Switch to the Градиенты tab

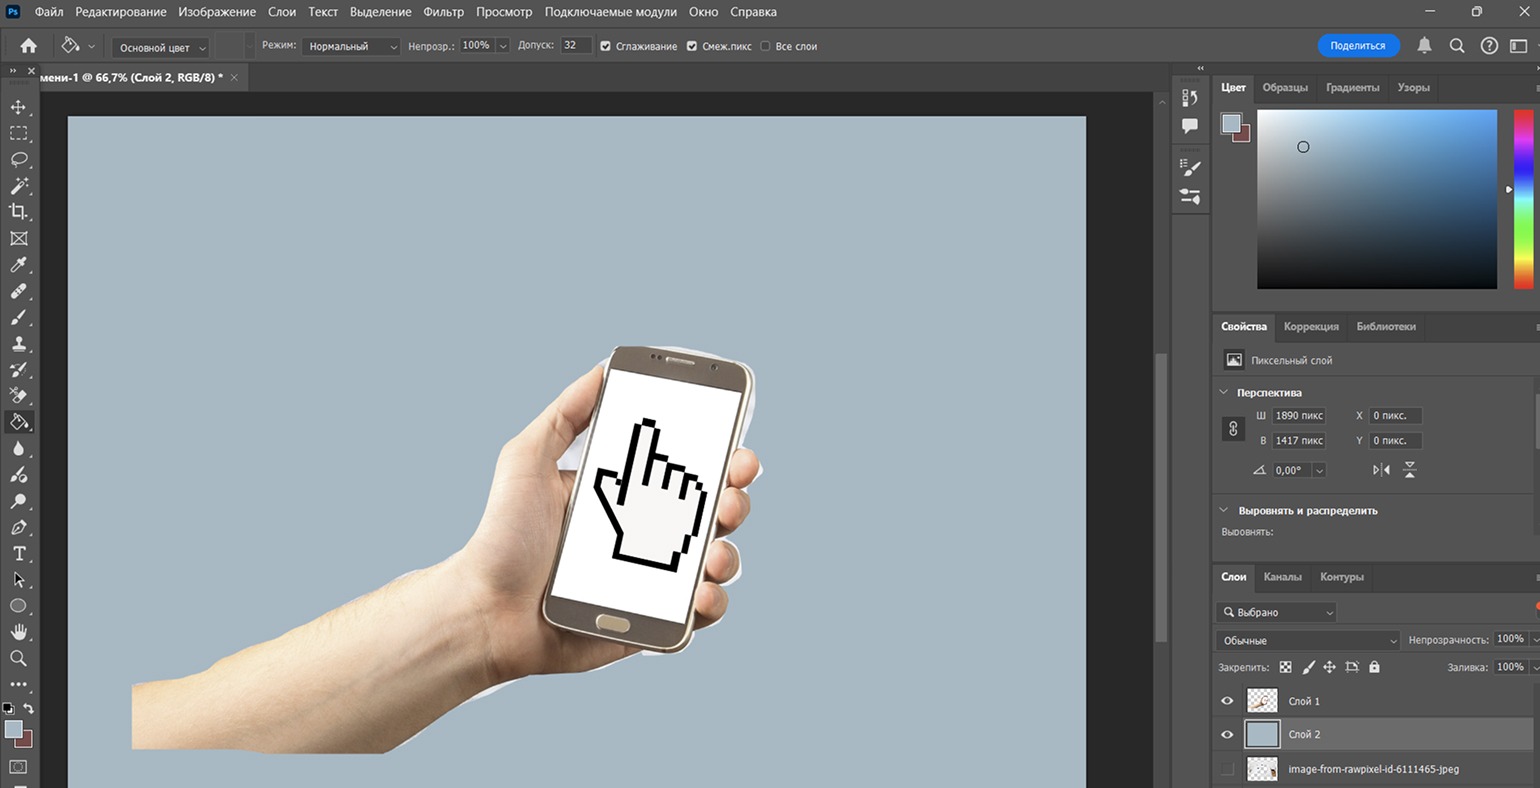tap(1353, 88)
